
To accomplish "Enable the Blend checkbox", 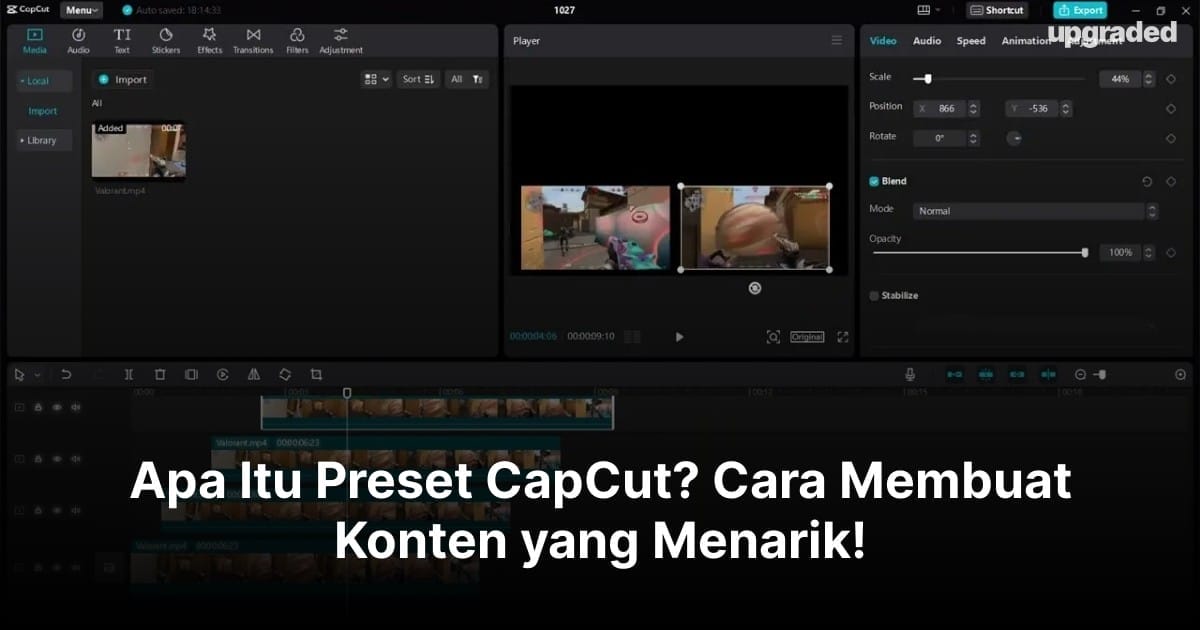I will (873, 181).
